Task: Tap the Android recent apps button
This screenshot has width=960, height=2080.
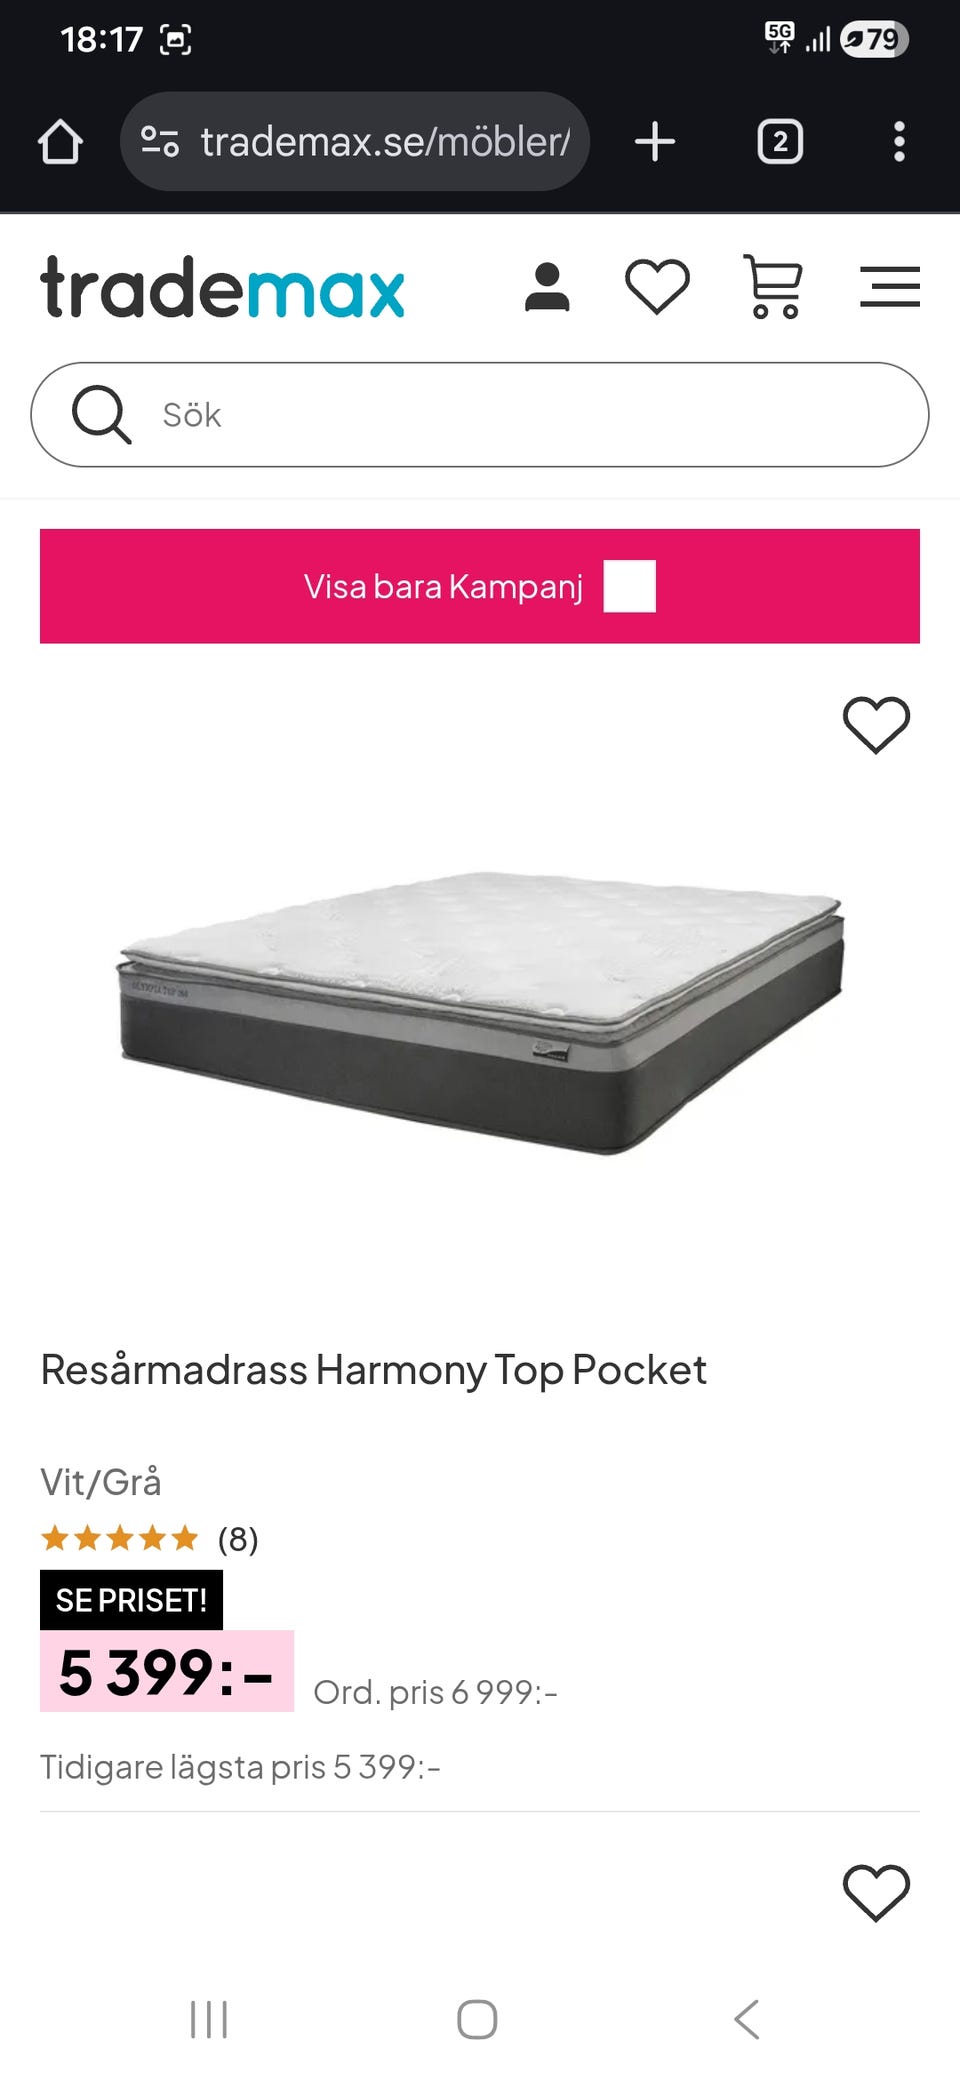Action: click(209, 2020)
